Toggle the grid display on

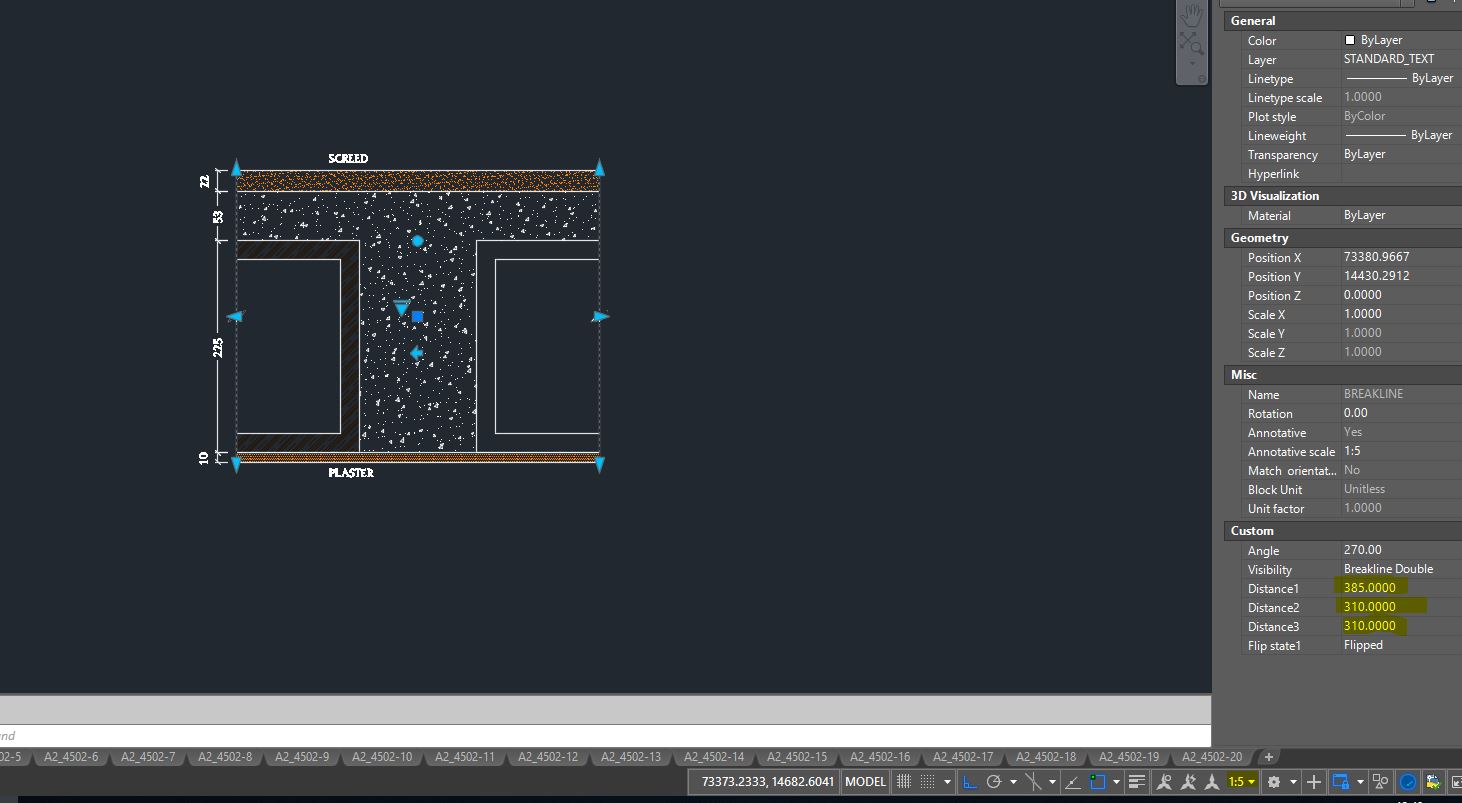coord(905,781)
